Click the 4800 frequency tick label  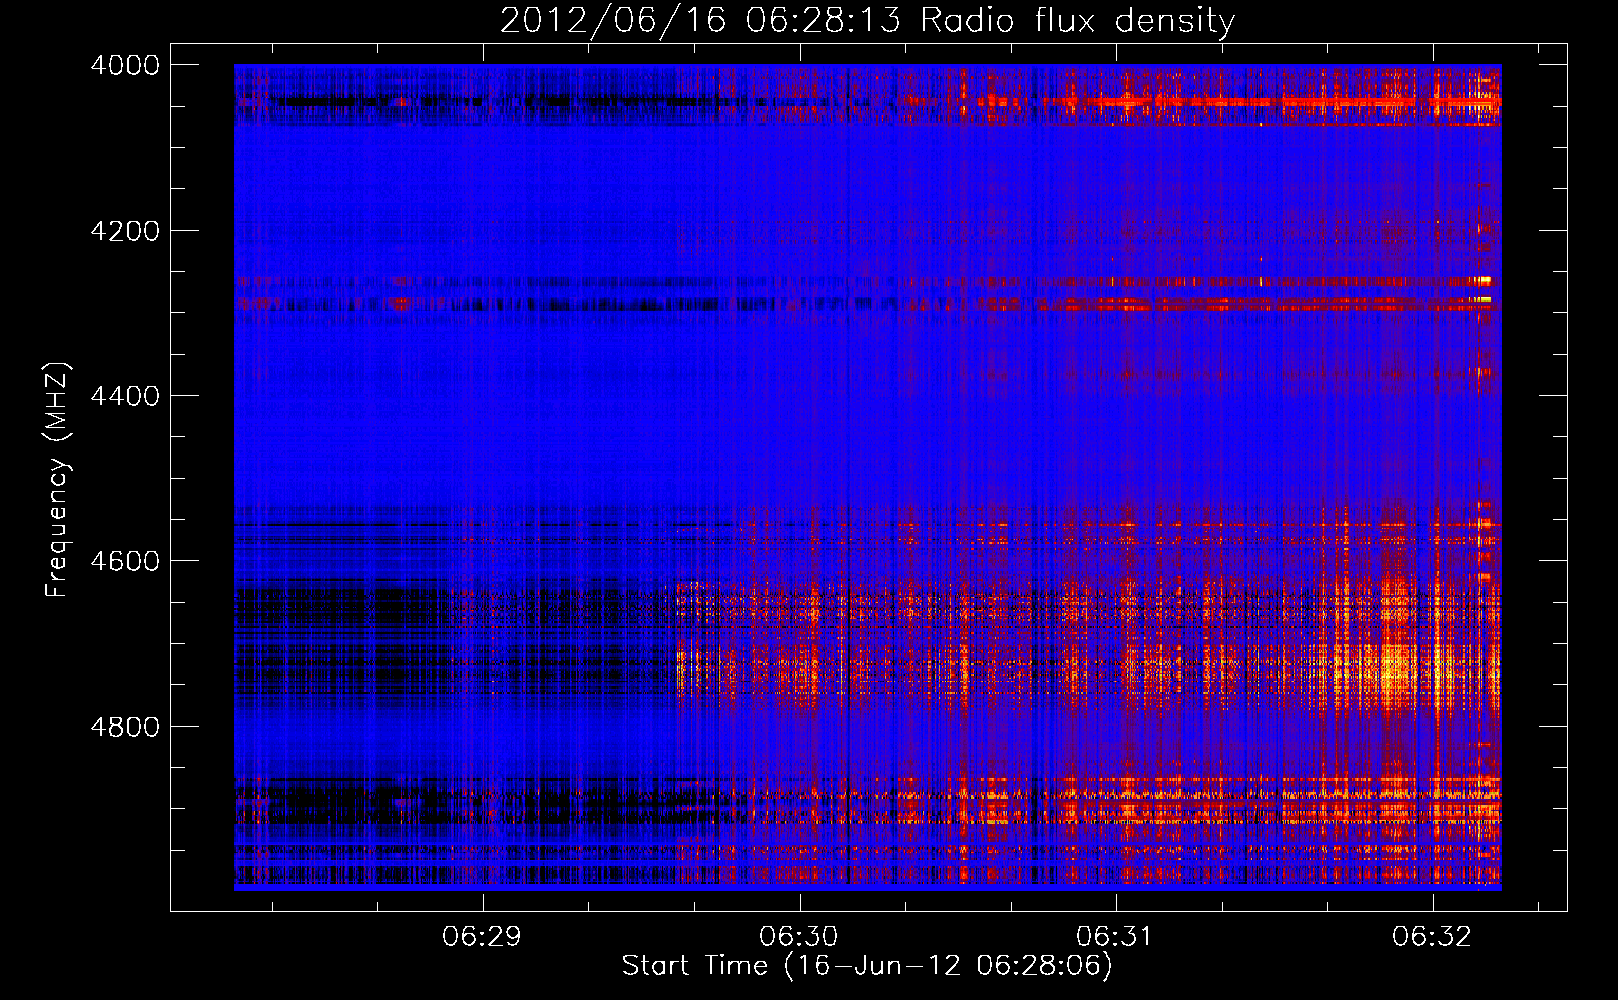tap(125, 727)
